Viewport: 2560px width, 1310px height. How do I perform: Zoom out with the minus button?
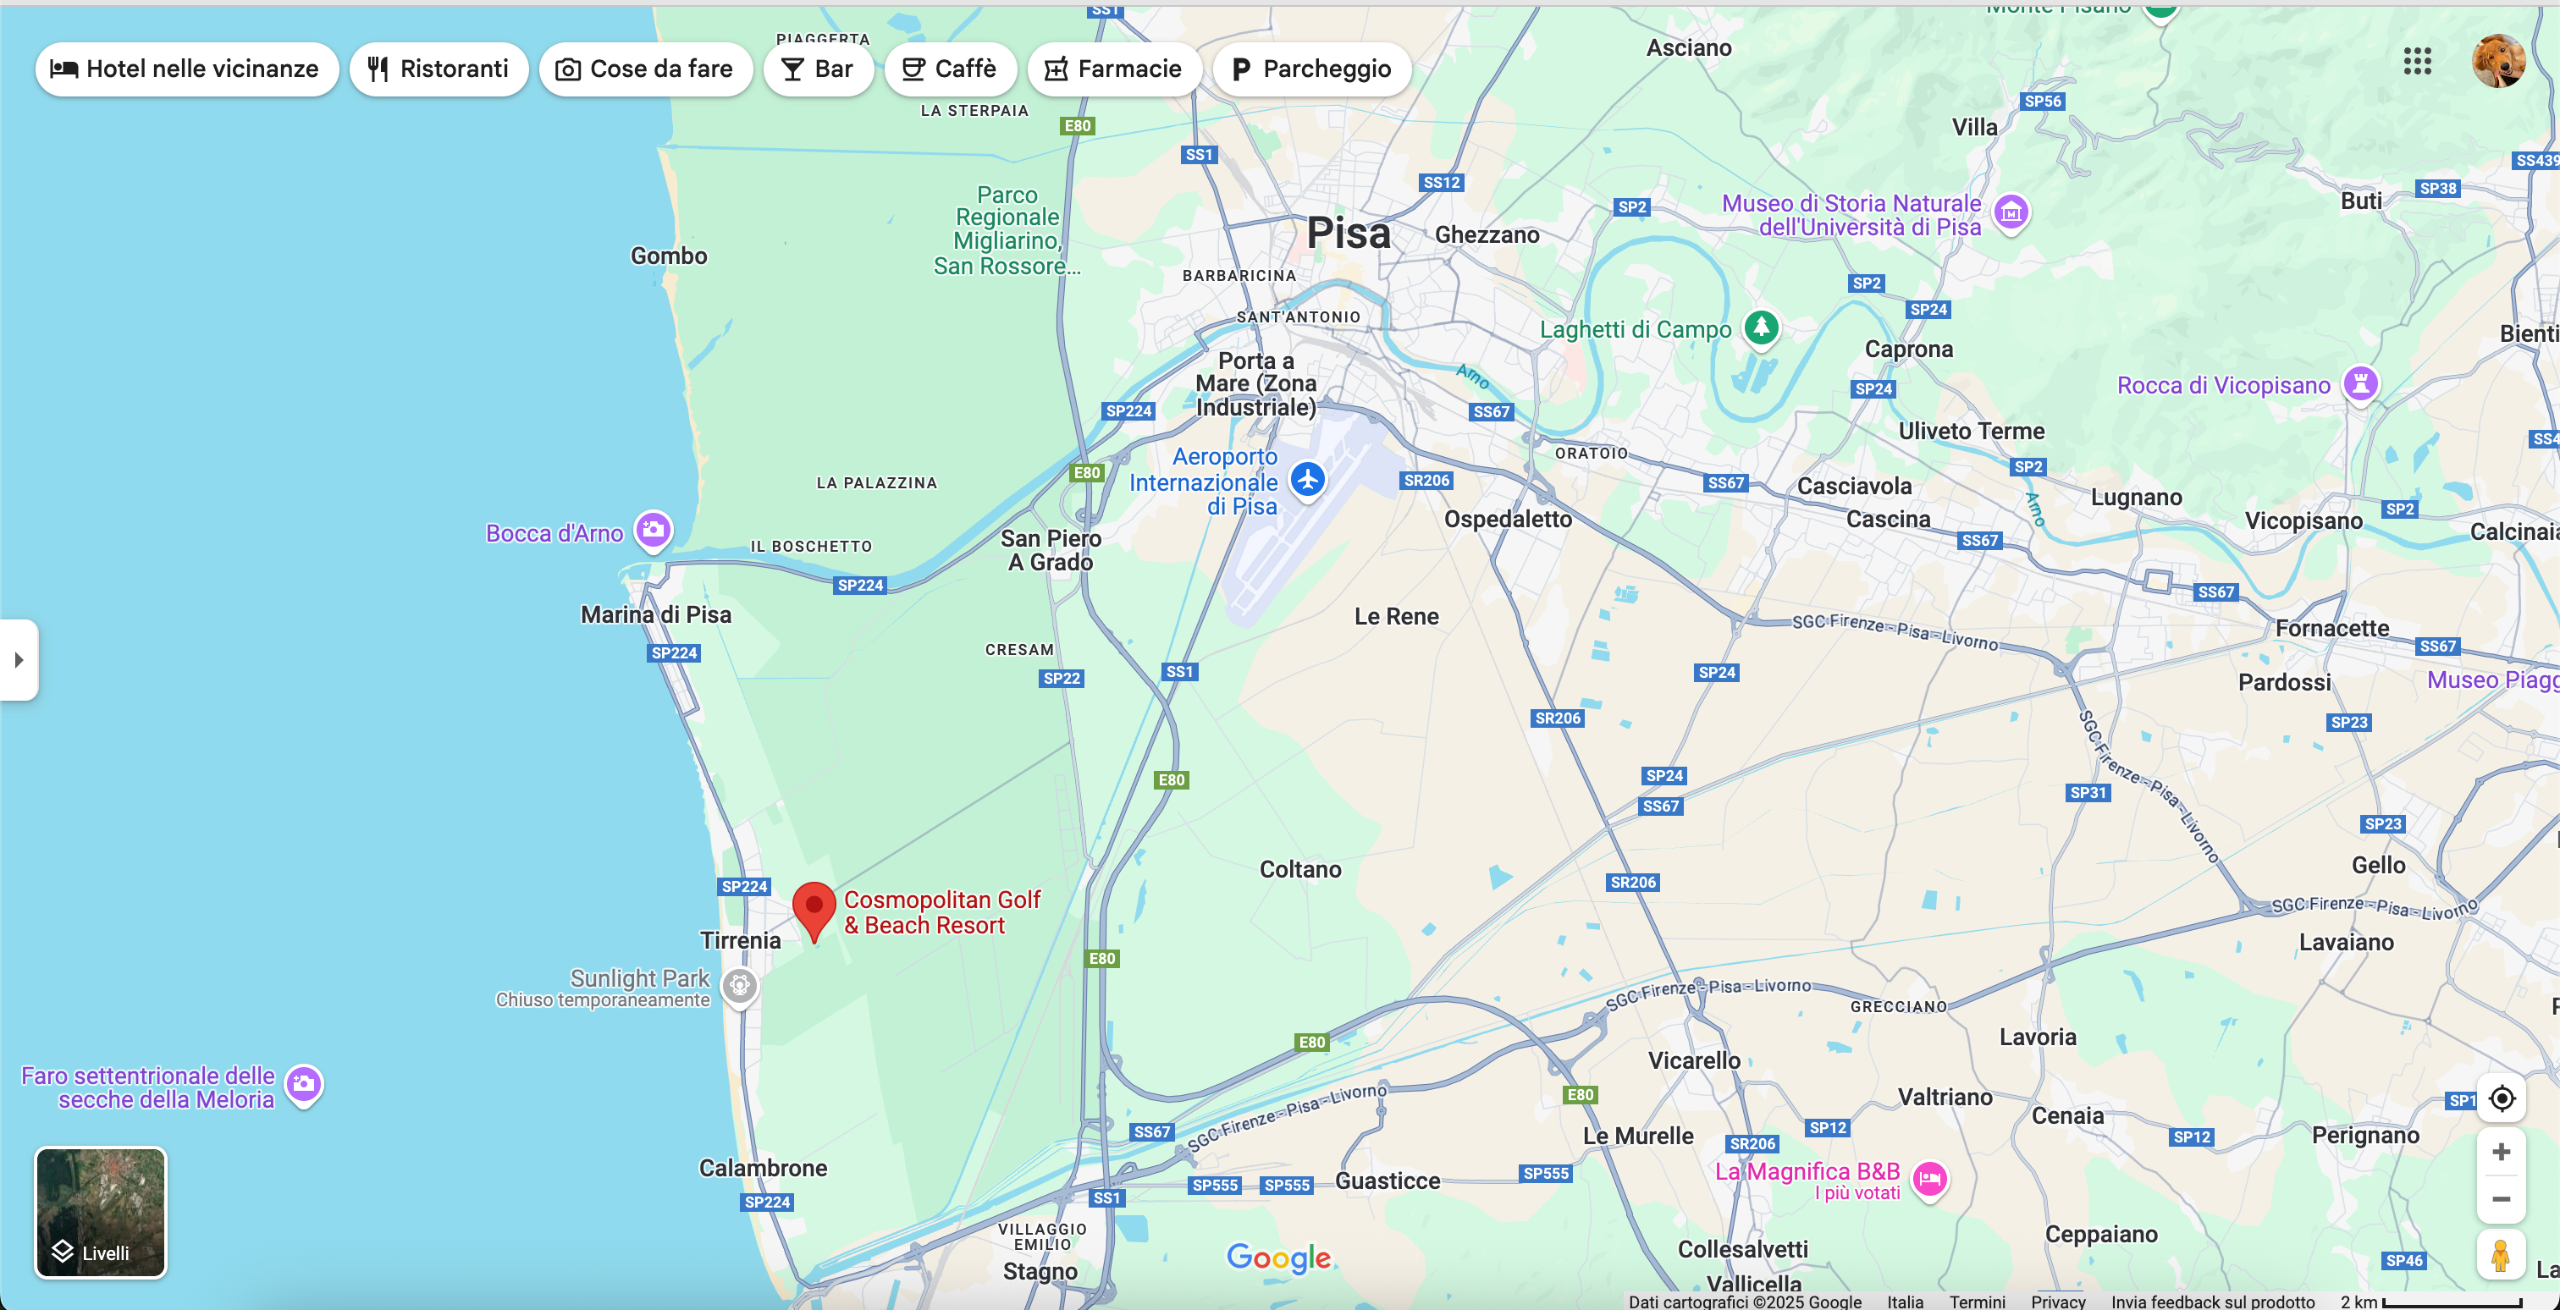pyautogui.click(x=2501, y=1200)
